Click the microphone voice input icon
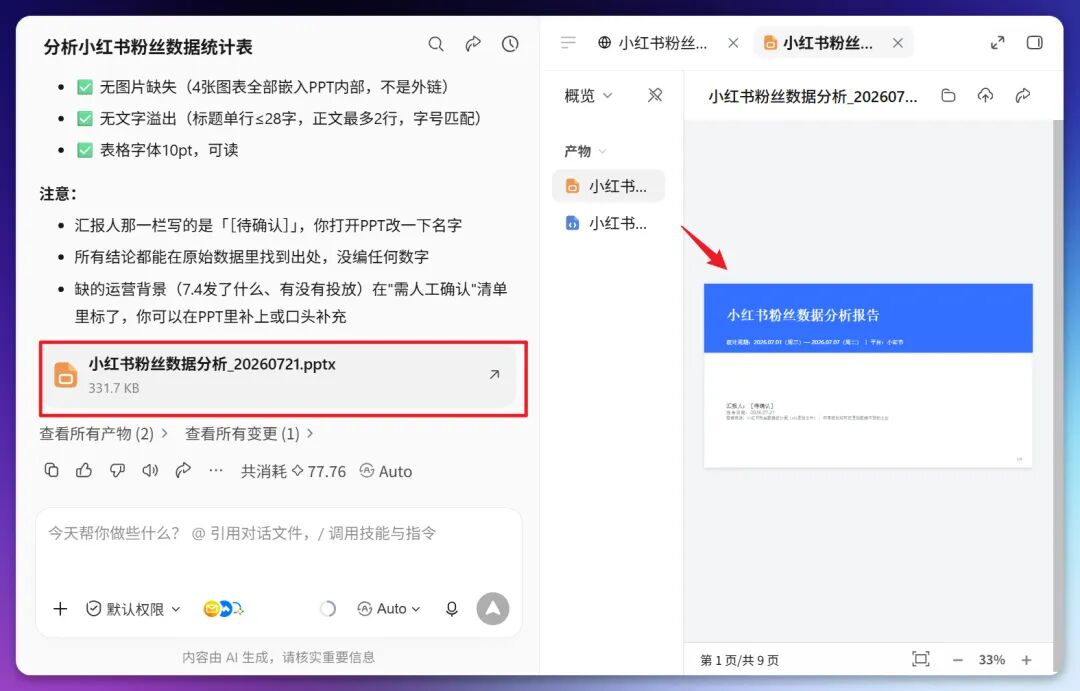This screenshot has width=1080, height=691. (x=452, y=609)
